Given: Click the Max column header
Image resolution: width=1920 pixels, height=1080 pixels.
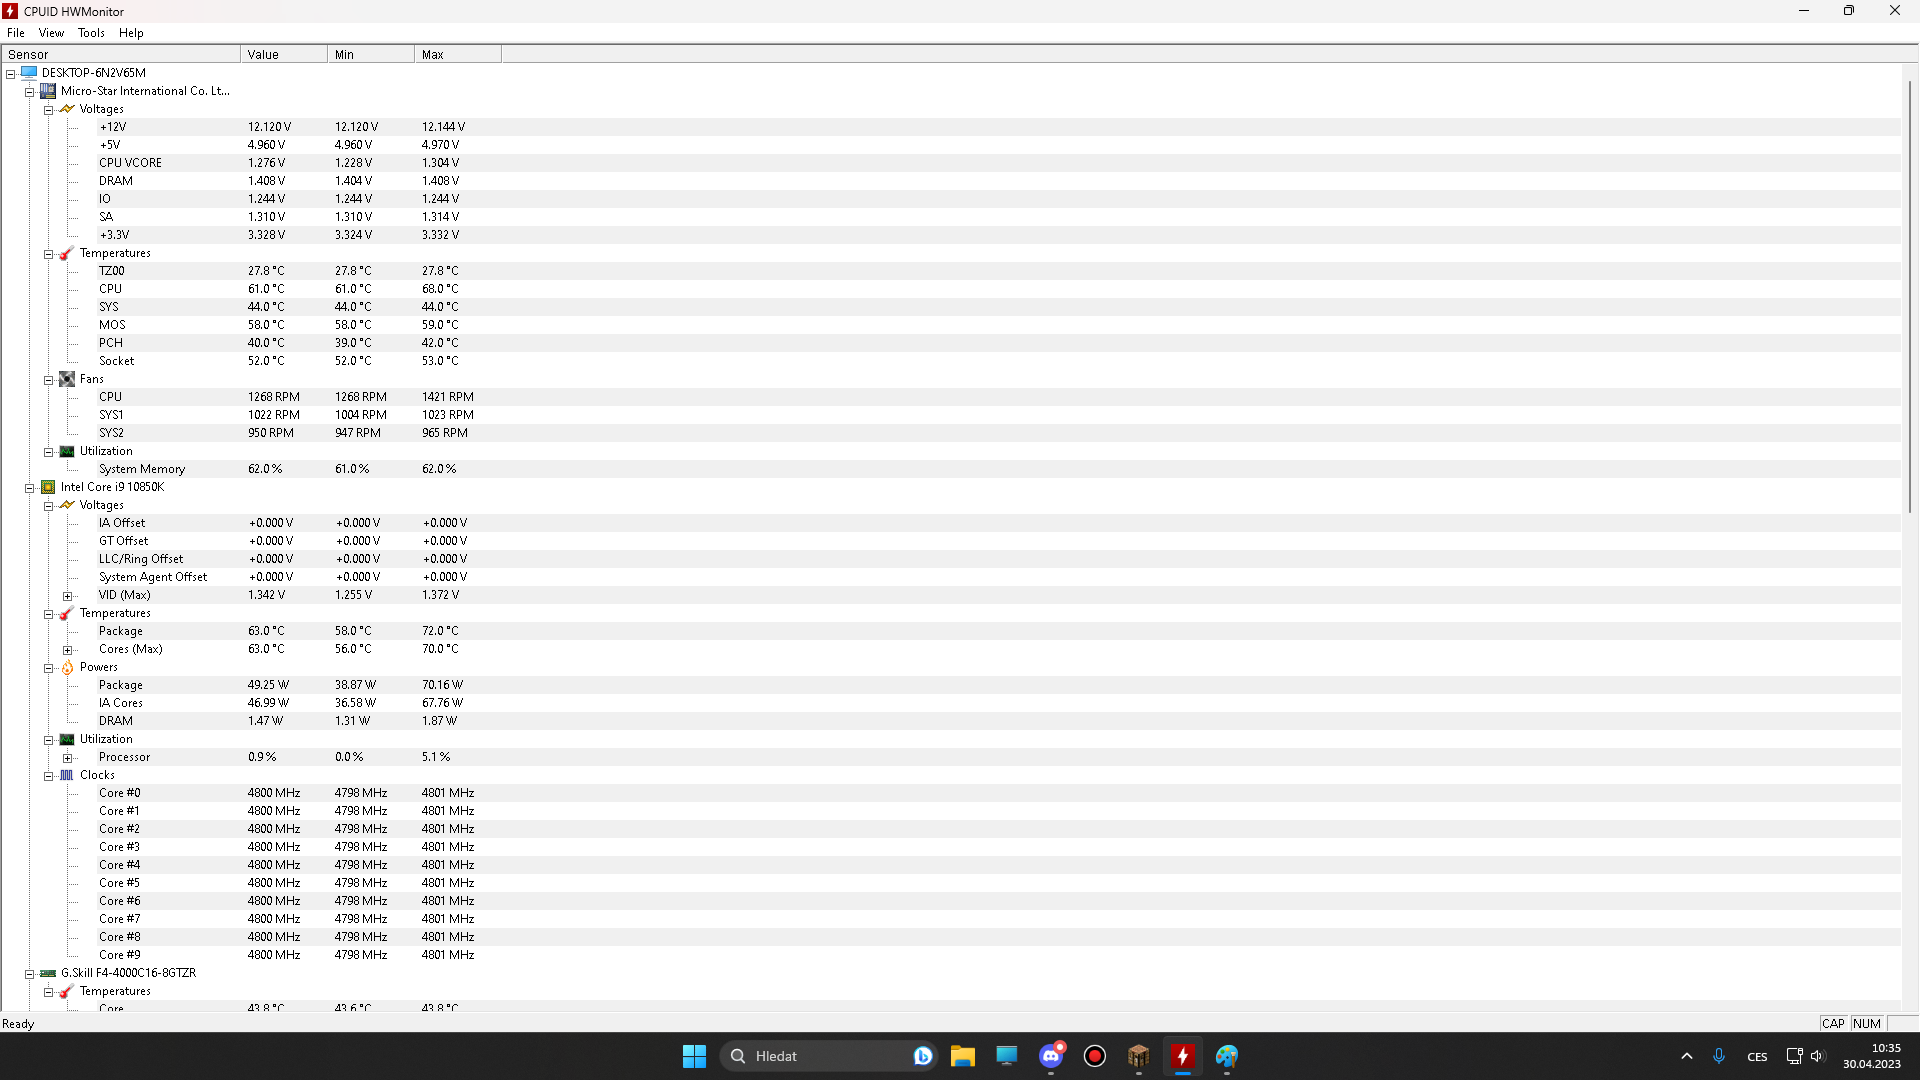Looking at the screenshot, I should [x=457, y=55].
